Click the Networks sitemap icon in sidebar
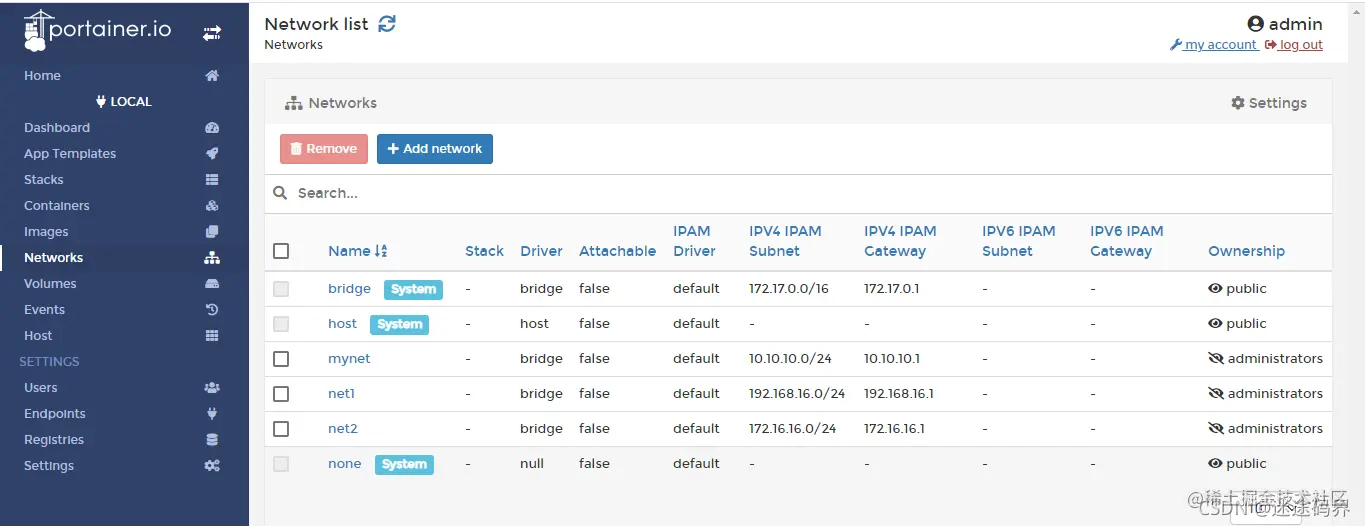 click(212, 258)
